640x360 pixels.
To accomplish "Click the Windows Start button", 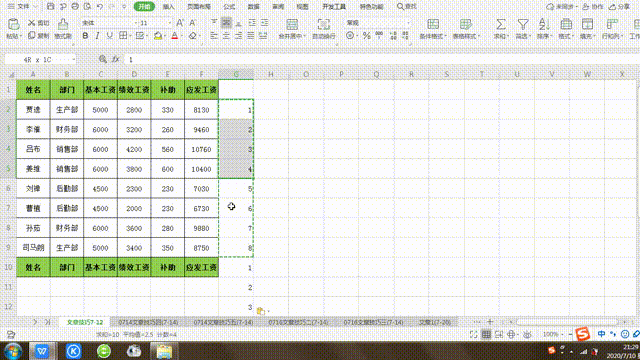I will [13, 351].
